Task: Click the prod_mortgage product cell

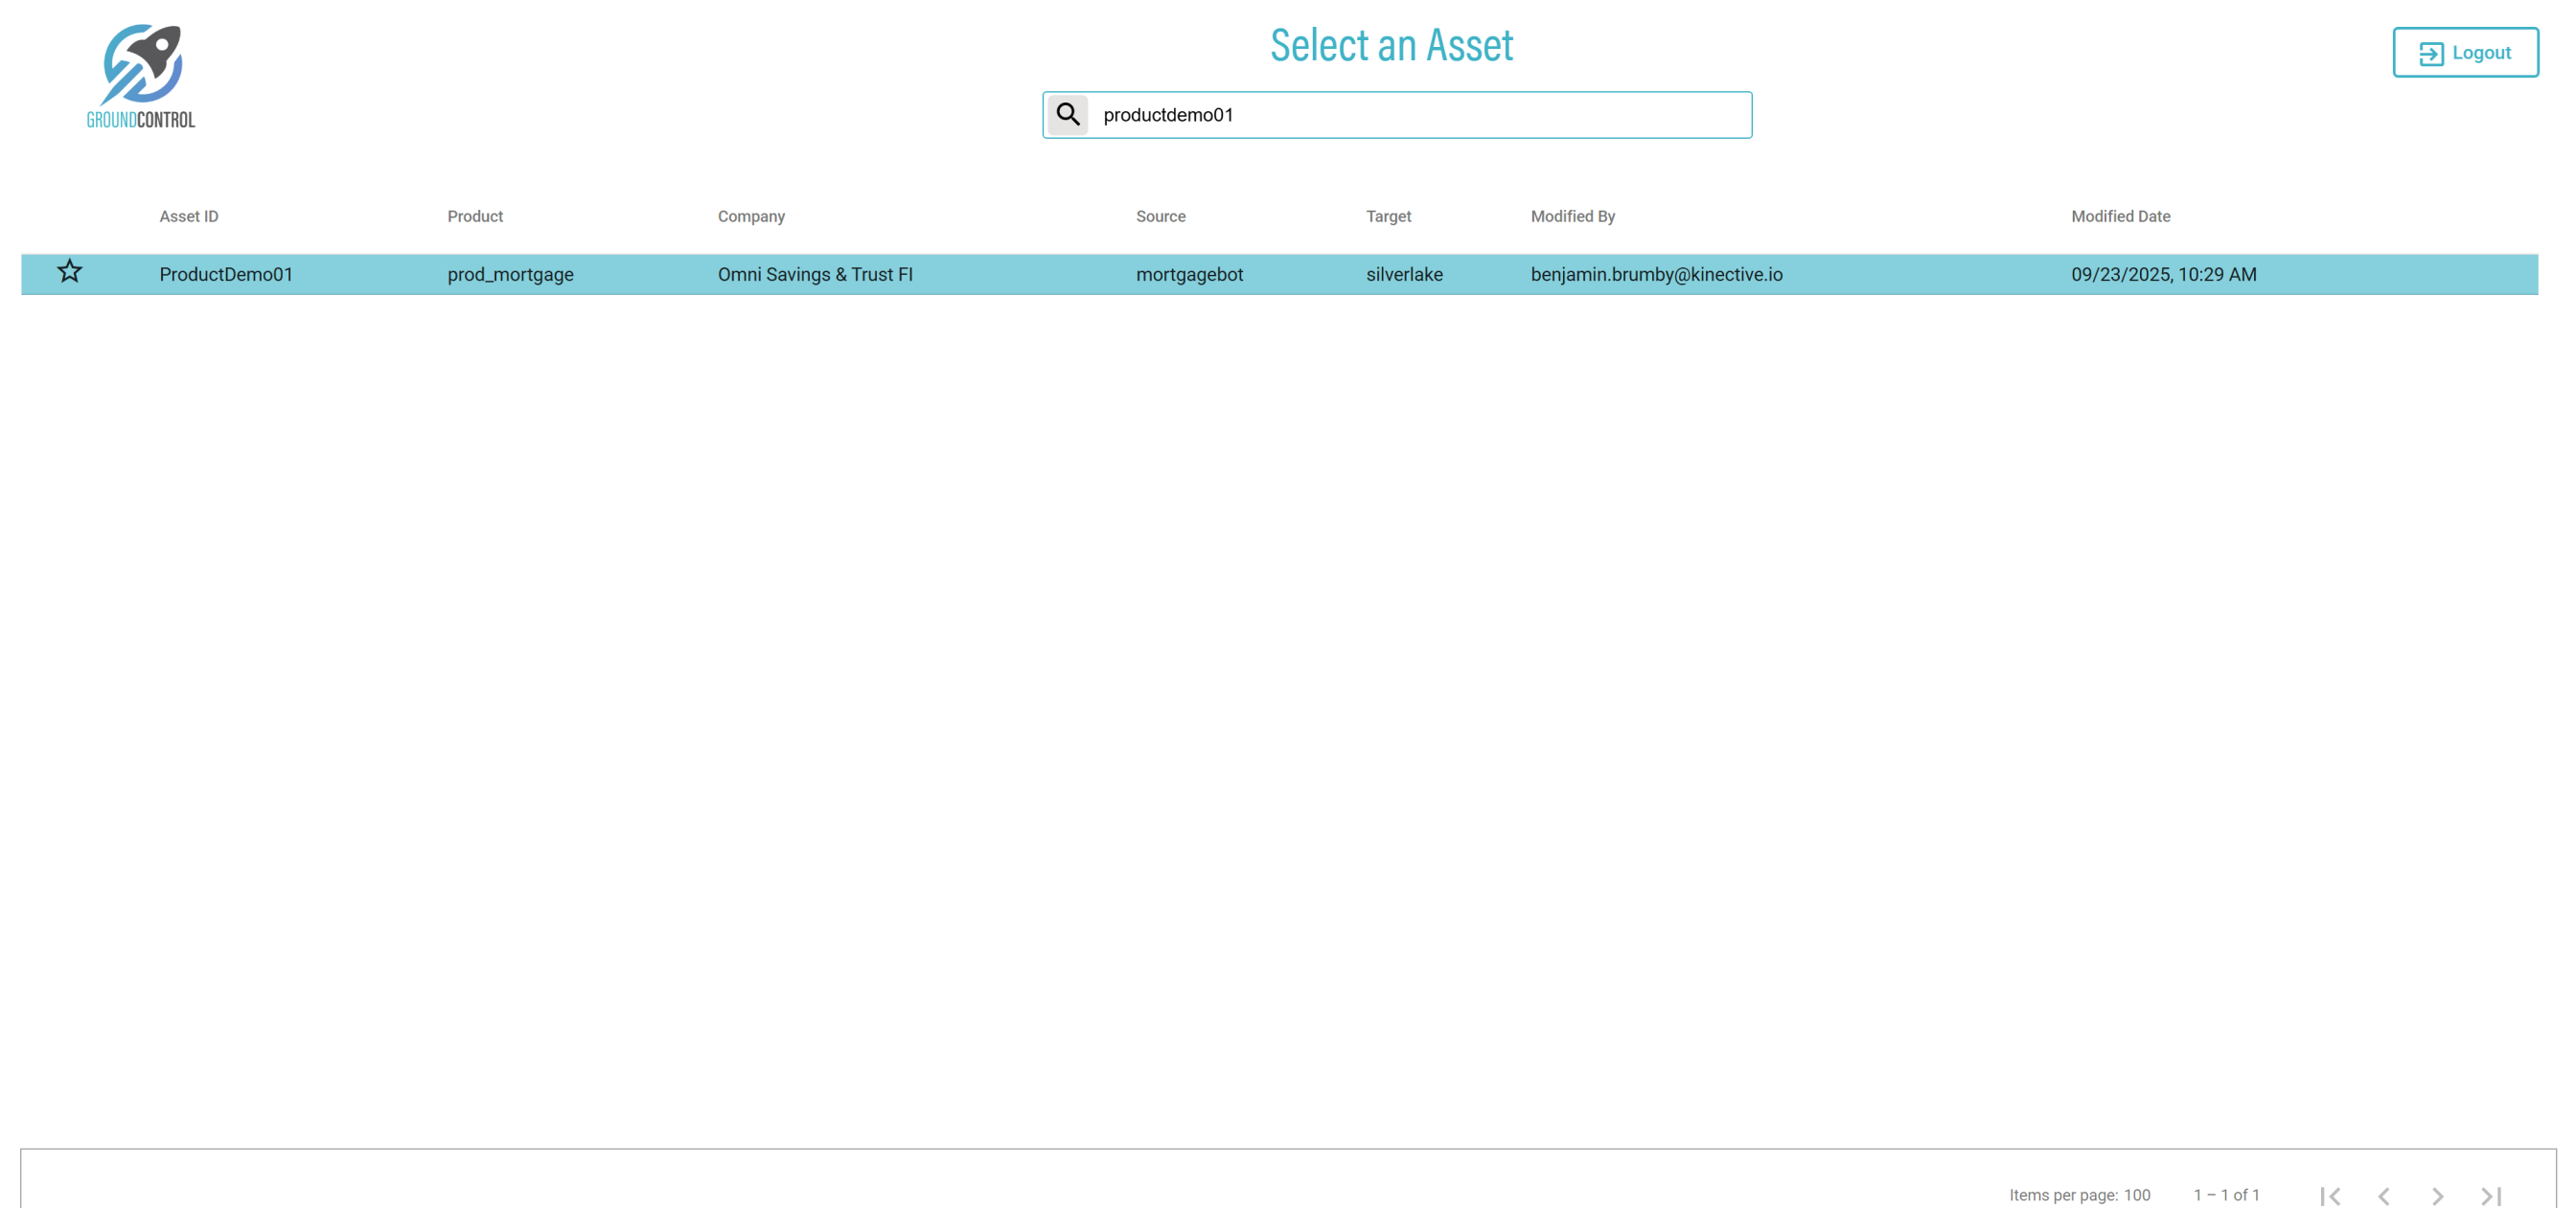Action: pyautogui.click(x=510, y=274)
